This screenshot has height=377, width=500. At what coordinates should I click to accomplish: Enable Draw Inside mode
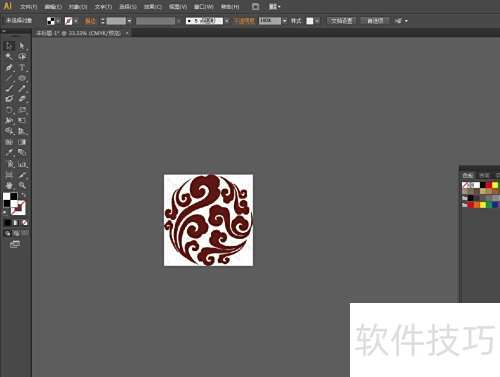(25, 233)
